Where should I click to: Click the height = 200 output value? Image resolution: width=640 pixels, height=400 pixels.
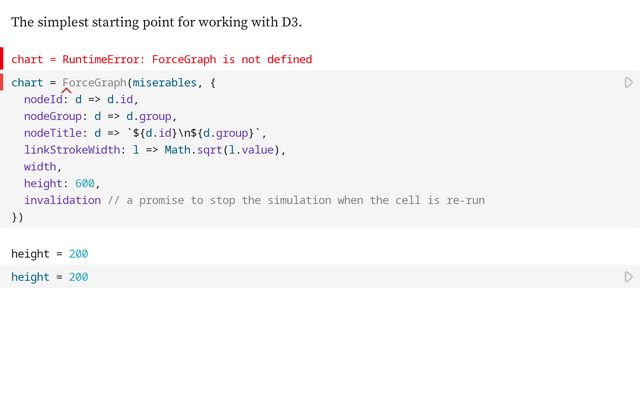(x=79, y=254)
